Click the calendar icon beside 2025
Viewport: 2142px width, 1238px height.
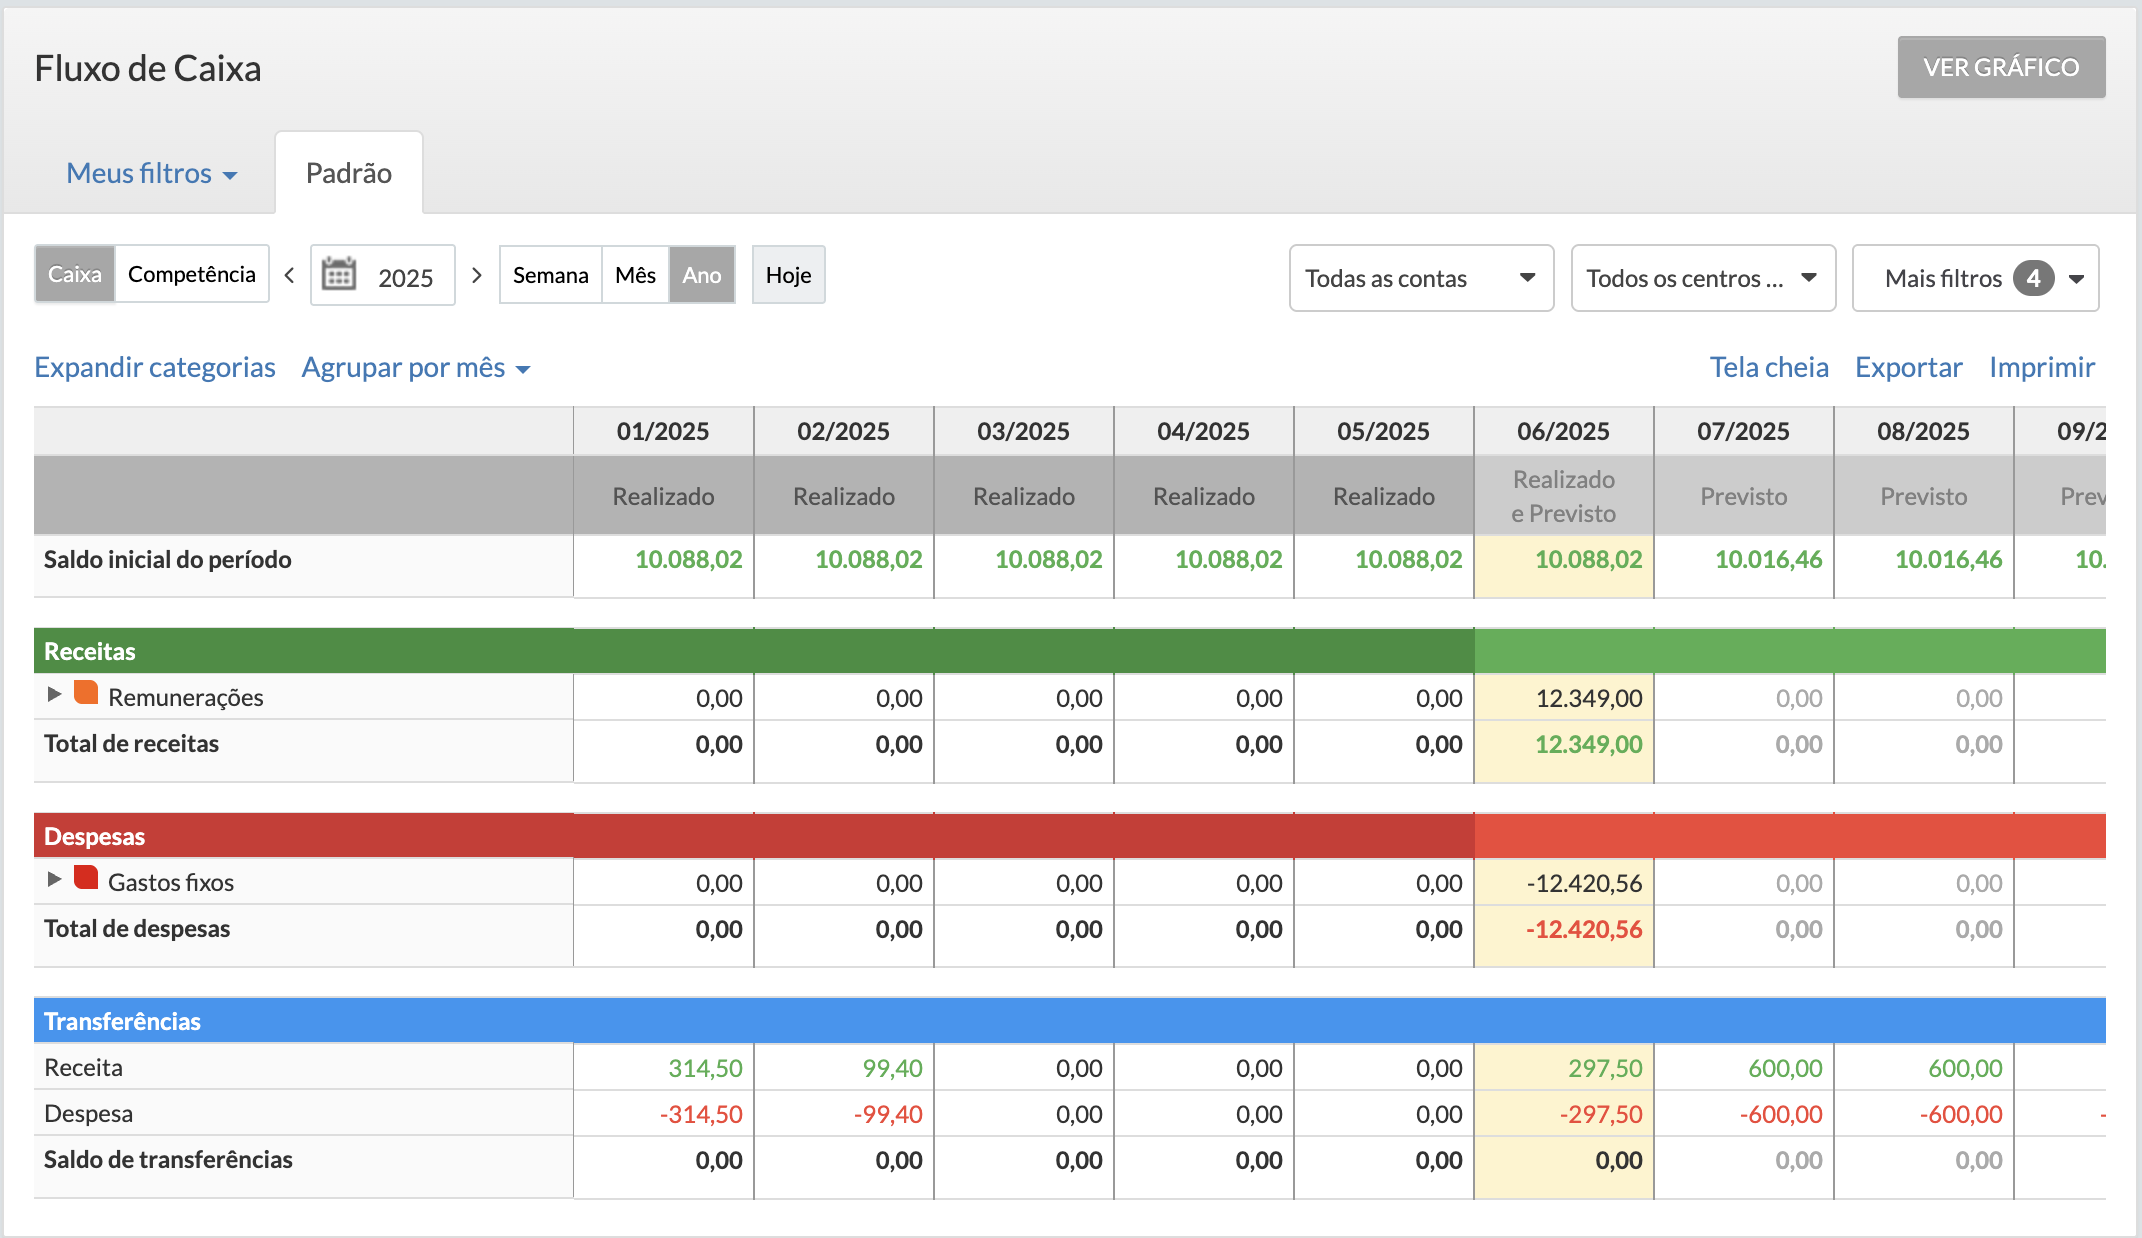click(339, 275)
